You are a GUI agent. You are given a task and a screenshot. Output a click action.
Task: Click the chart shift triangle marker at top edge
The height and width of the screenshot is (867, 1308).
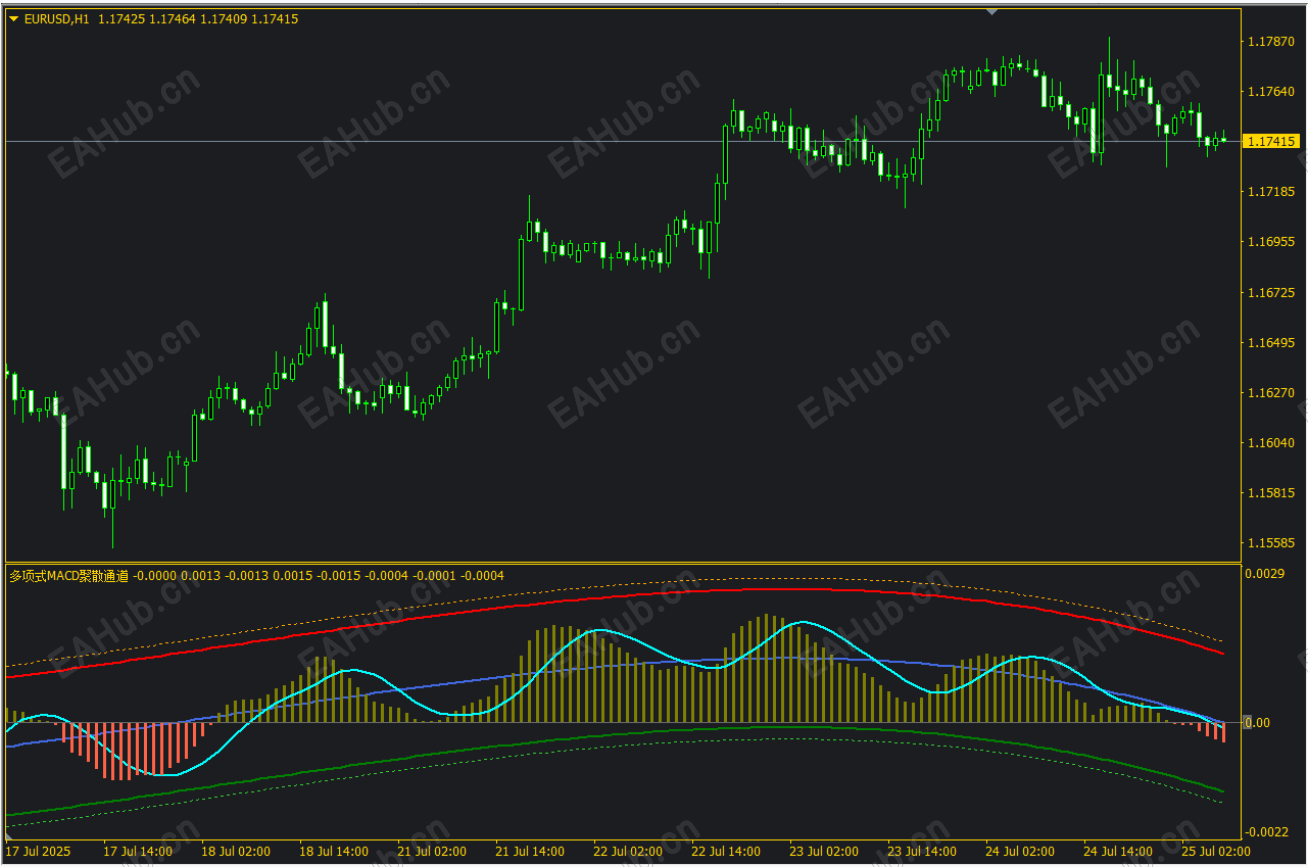pyautogui.click(x=991, y=12)
